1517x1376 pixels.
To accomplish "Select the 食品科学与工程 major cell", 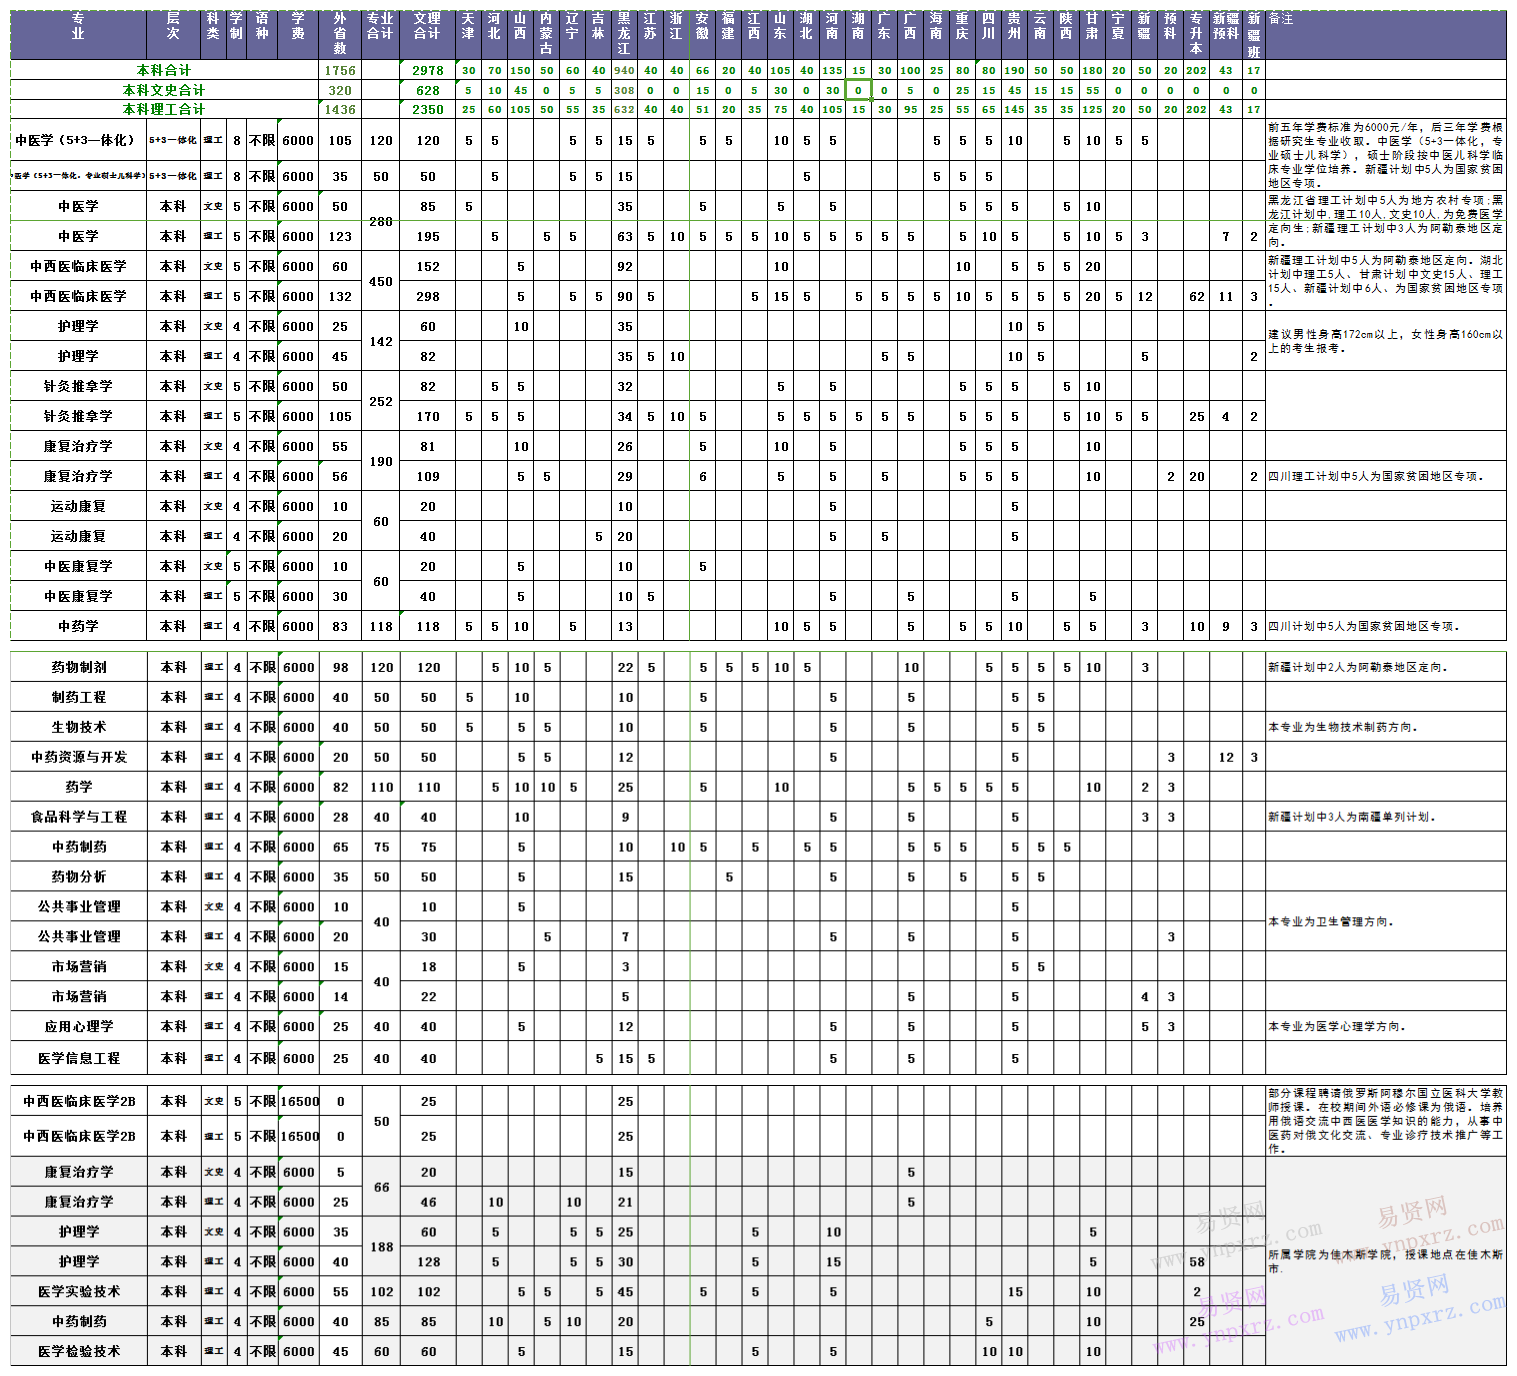I will coord(79,817).
